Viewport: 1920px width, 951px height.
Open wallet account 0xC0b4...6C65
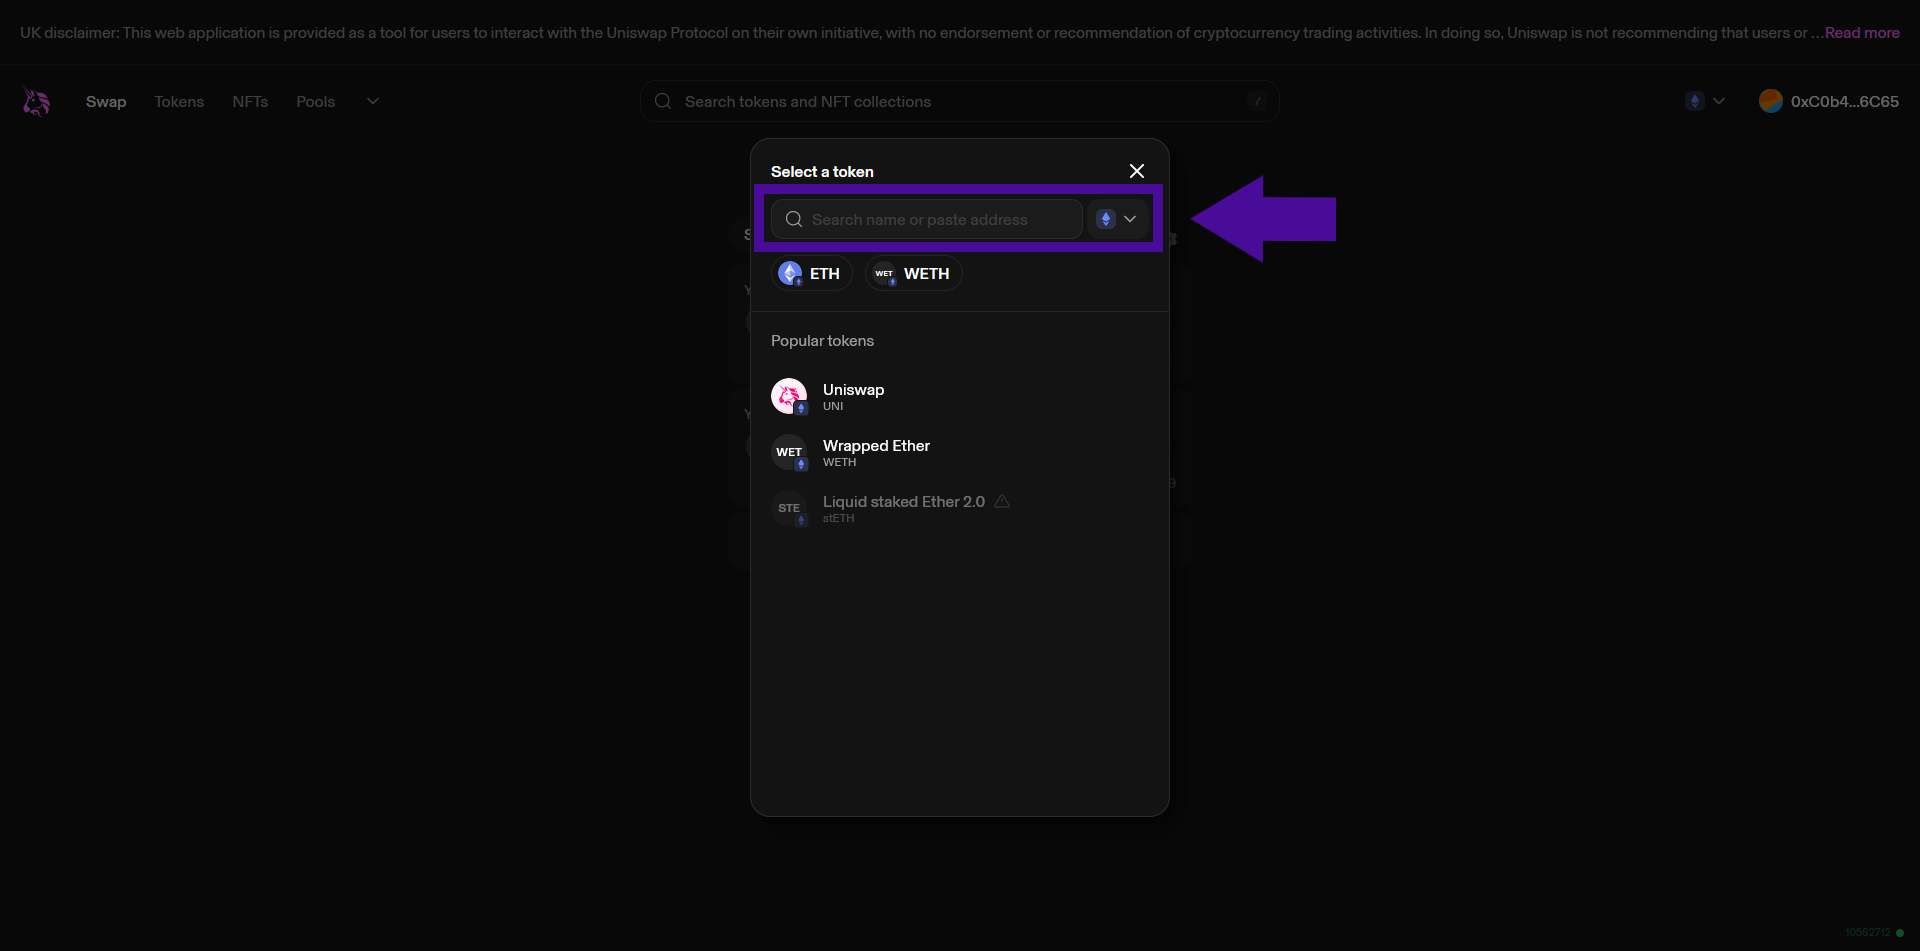coord(1843,101)
